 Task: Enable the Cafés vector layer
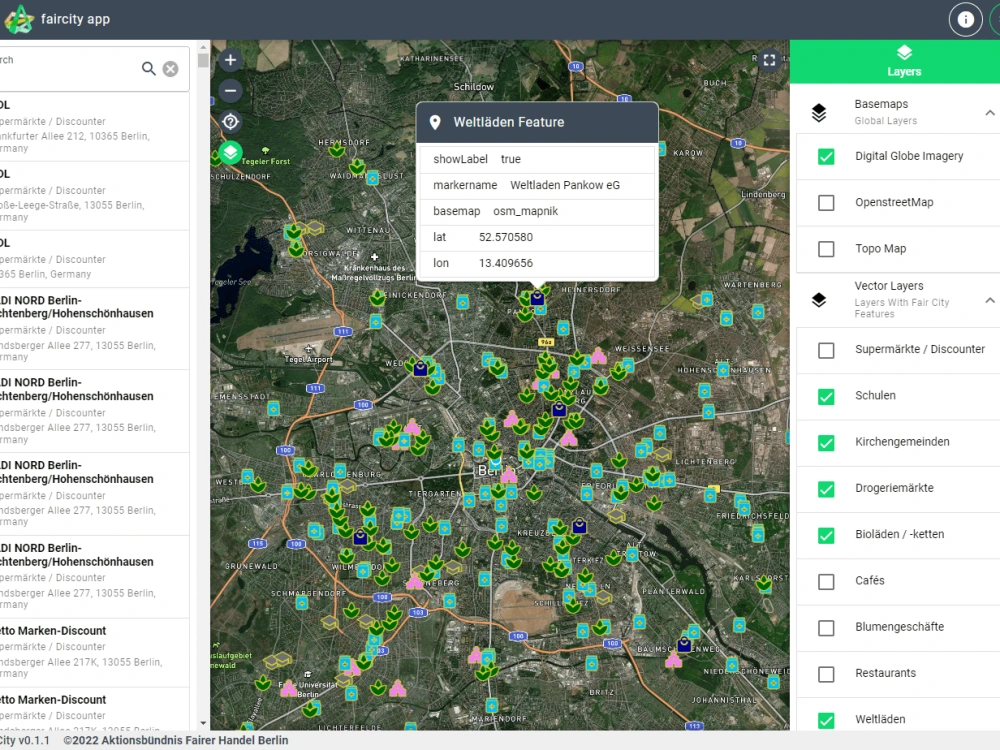coord(826,582)
